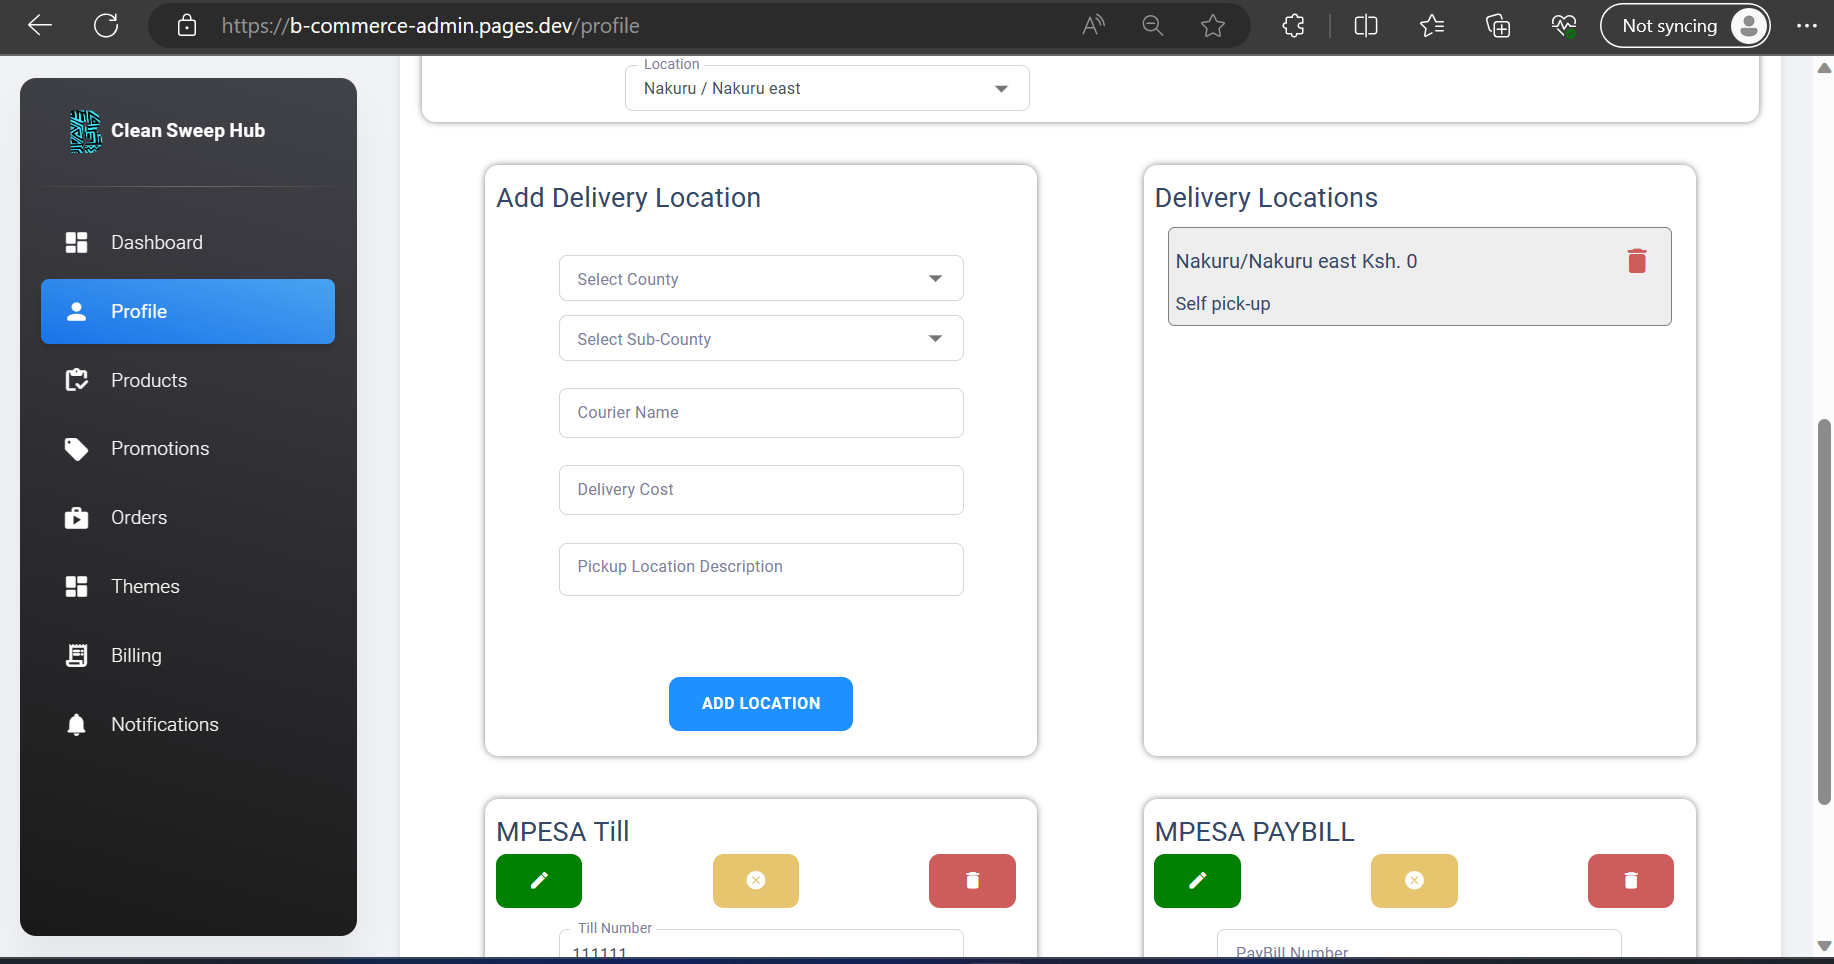
Task: Click the Delivery Cost input field
Action: (760, 489)
